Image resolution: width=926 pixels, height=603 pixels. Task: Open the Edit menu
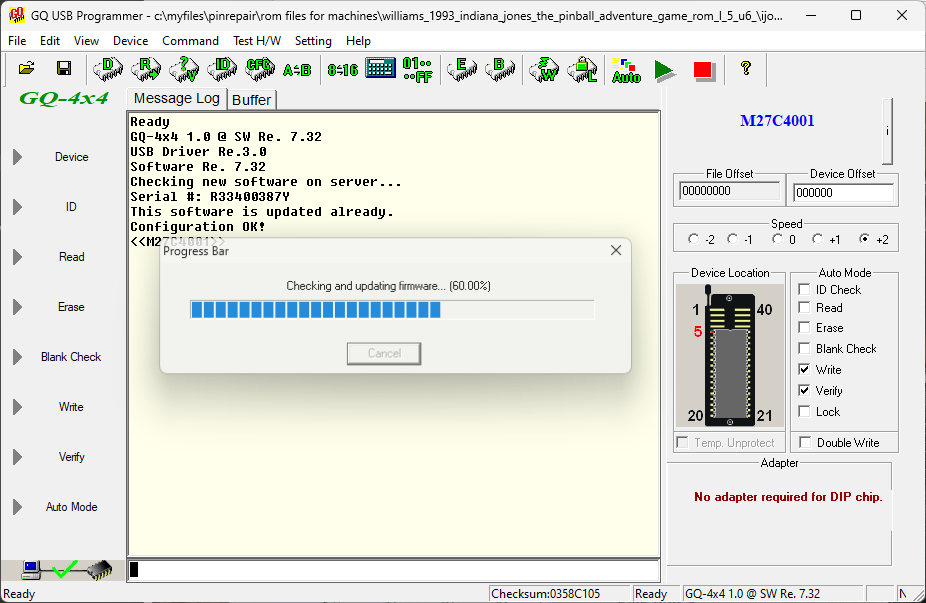[50, 41]
